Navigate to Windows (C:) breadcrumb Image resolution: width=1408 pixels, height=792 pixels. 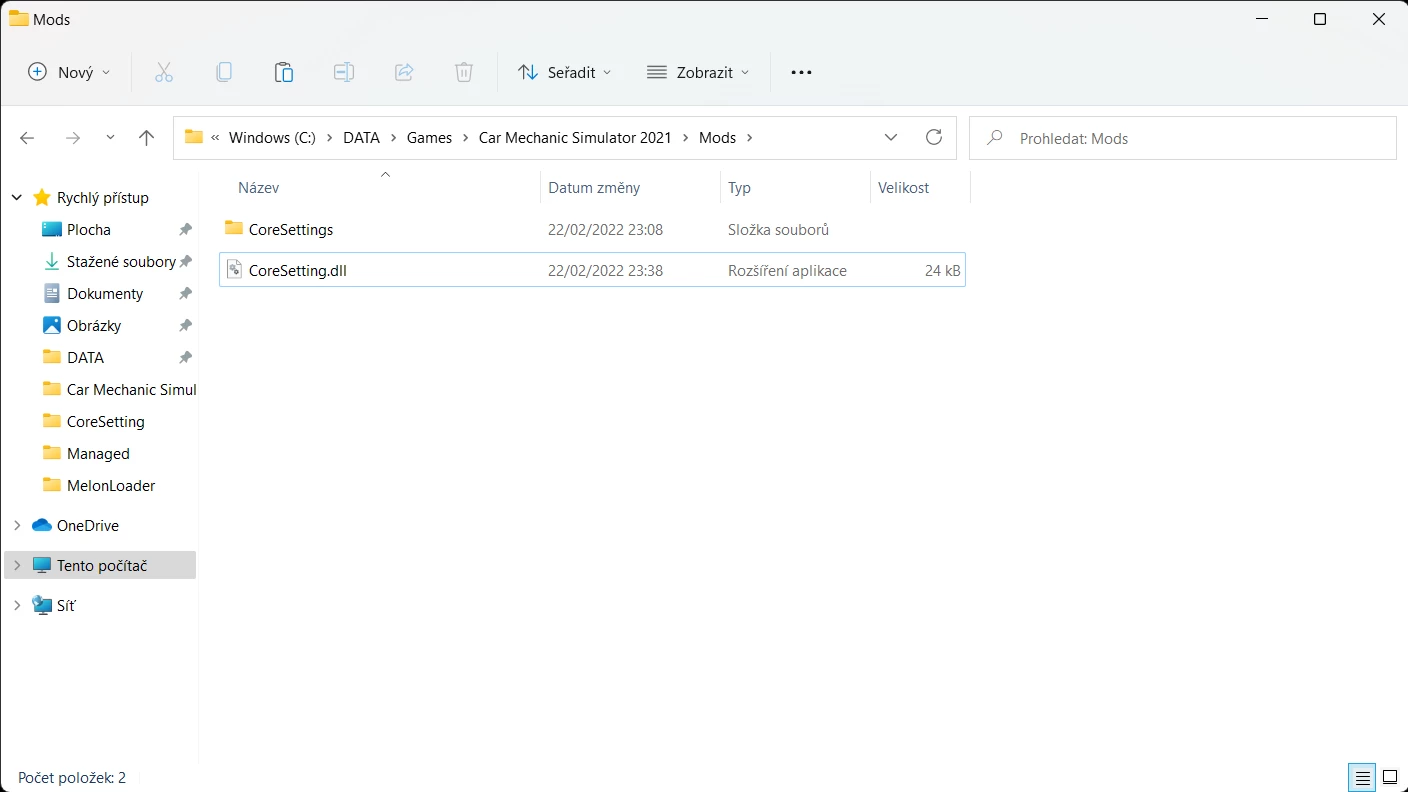(272, 138)
